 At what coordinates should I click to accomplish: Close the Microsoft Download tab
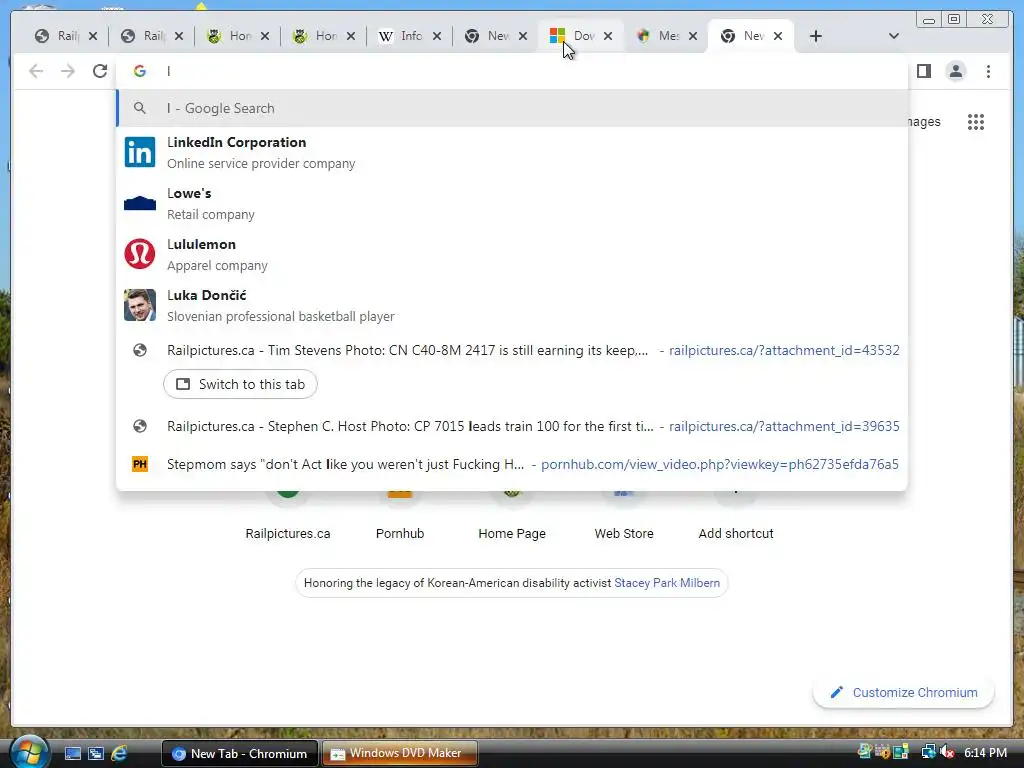(608, 36)
